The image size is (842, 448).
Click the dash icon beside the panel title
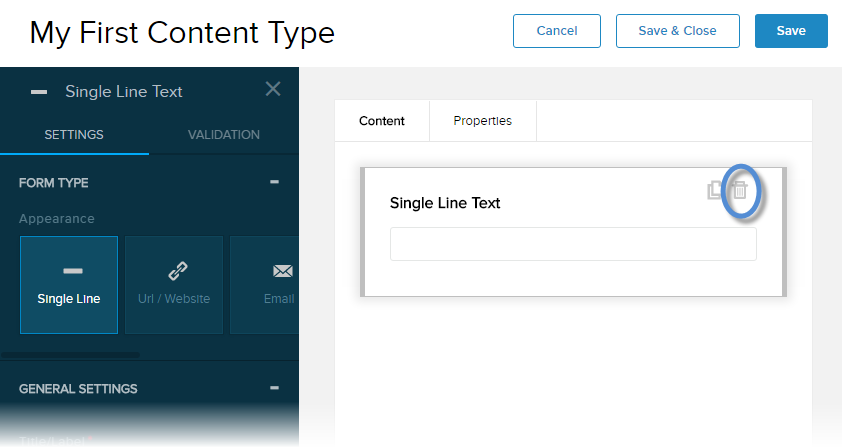pyautogui.click(x=39, y=92)
